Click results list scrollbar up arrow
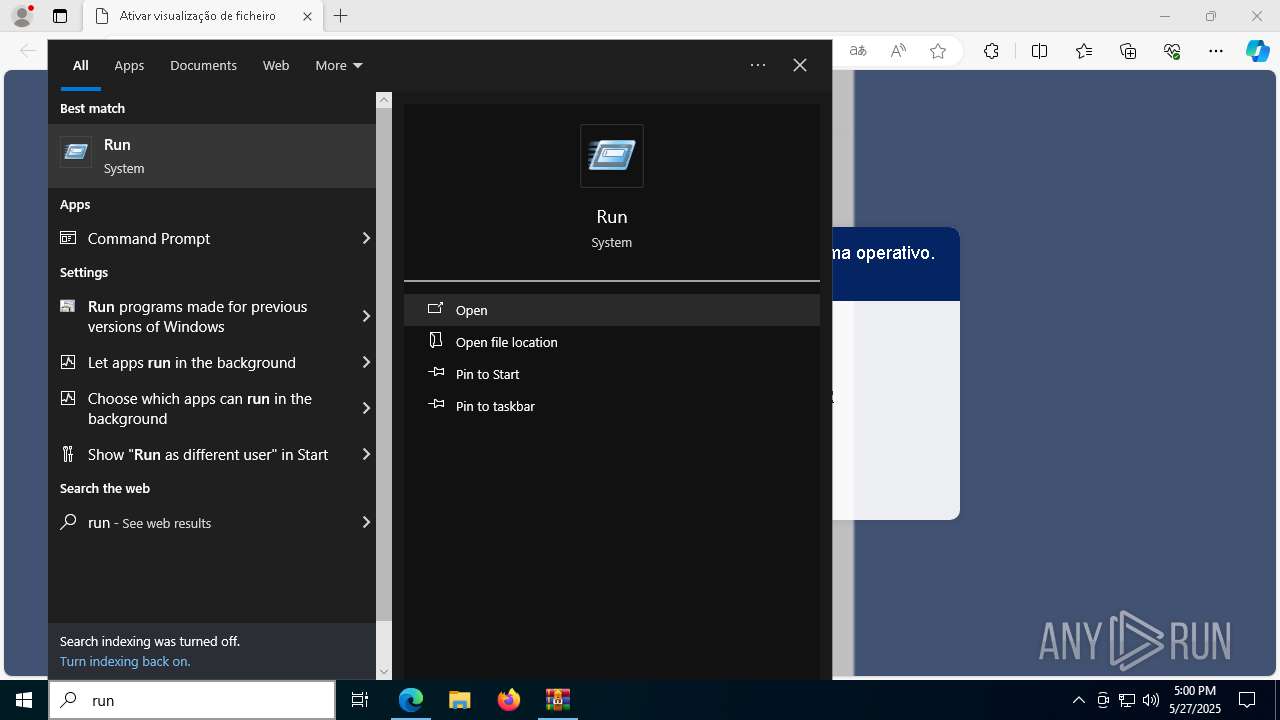 (x=384, y=100)
